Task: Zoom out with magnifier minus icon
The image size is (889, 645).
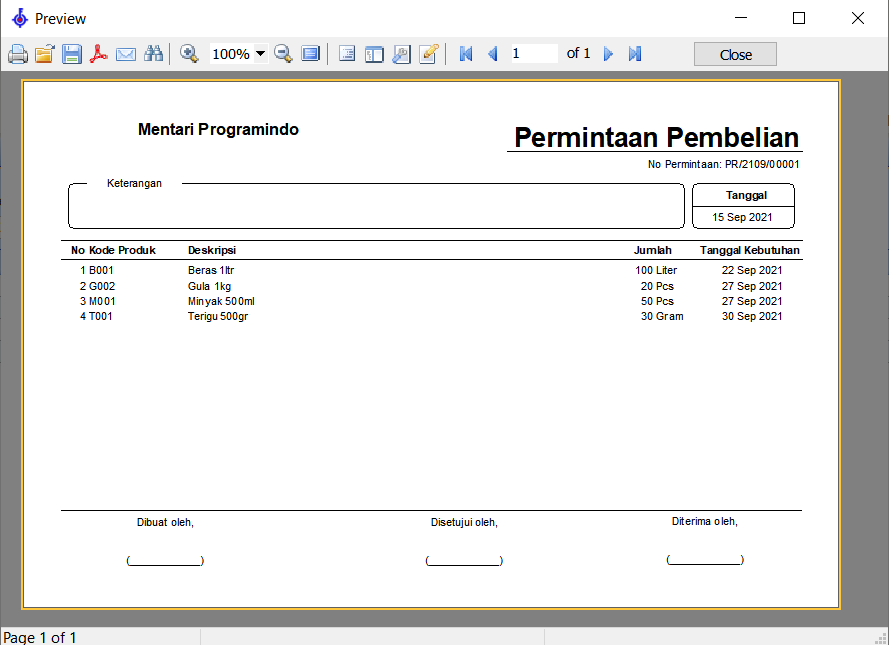Action: coord(283,54)
